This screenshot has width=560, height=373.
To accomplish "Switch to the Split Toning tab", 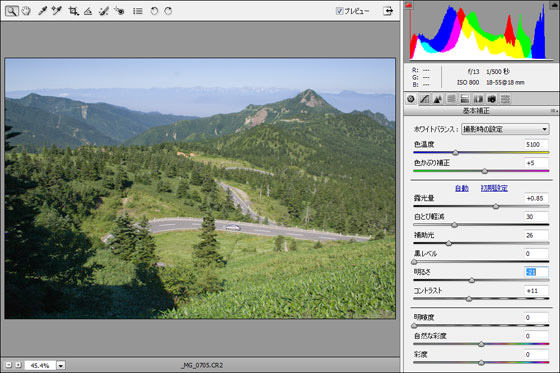I will (465, 99).
